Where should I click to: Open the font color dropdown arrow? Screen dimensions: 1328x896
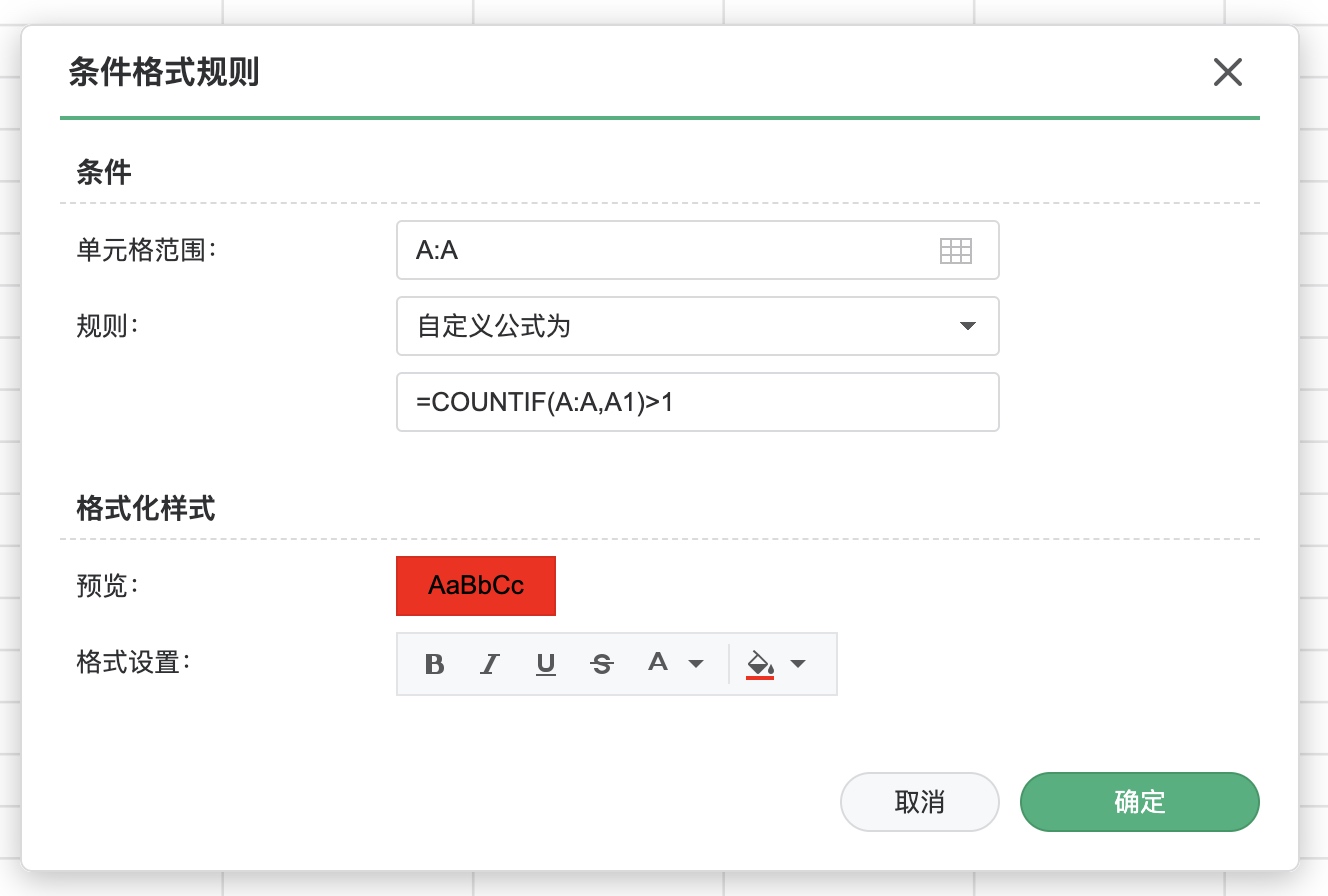tap(696, 664)
